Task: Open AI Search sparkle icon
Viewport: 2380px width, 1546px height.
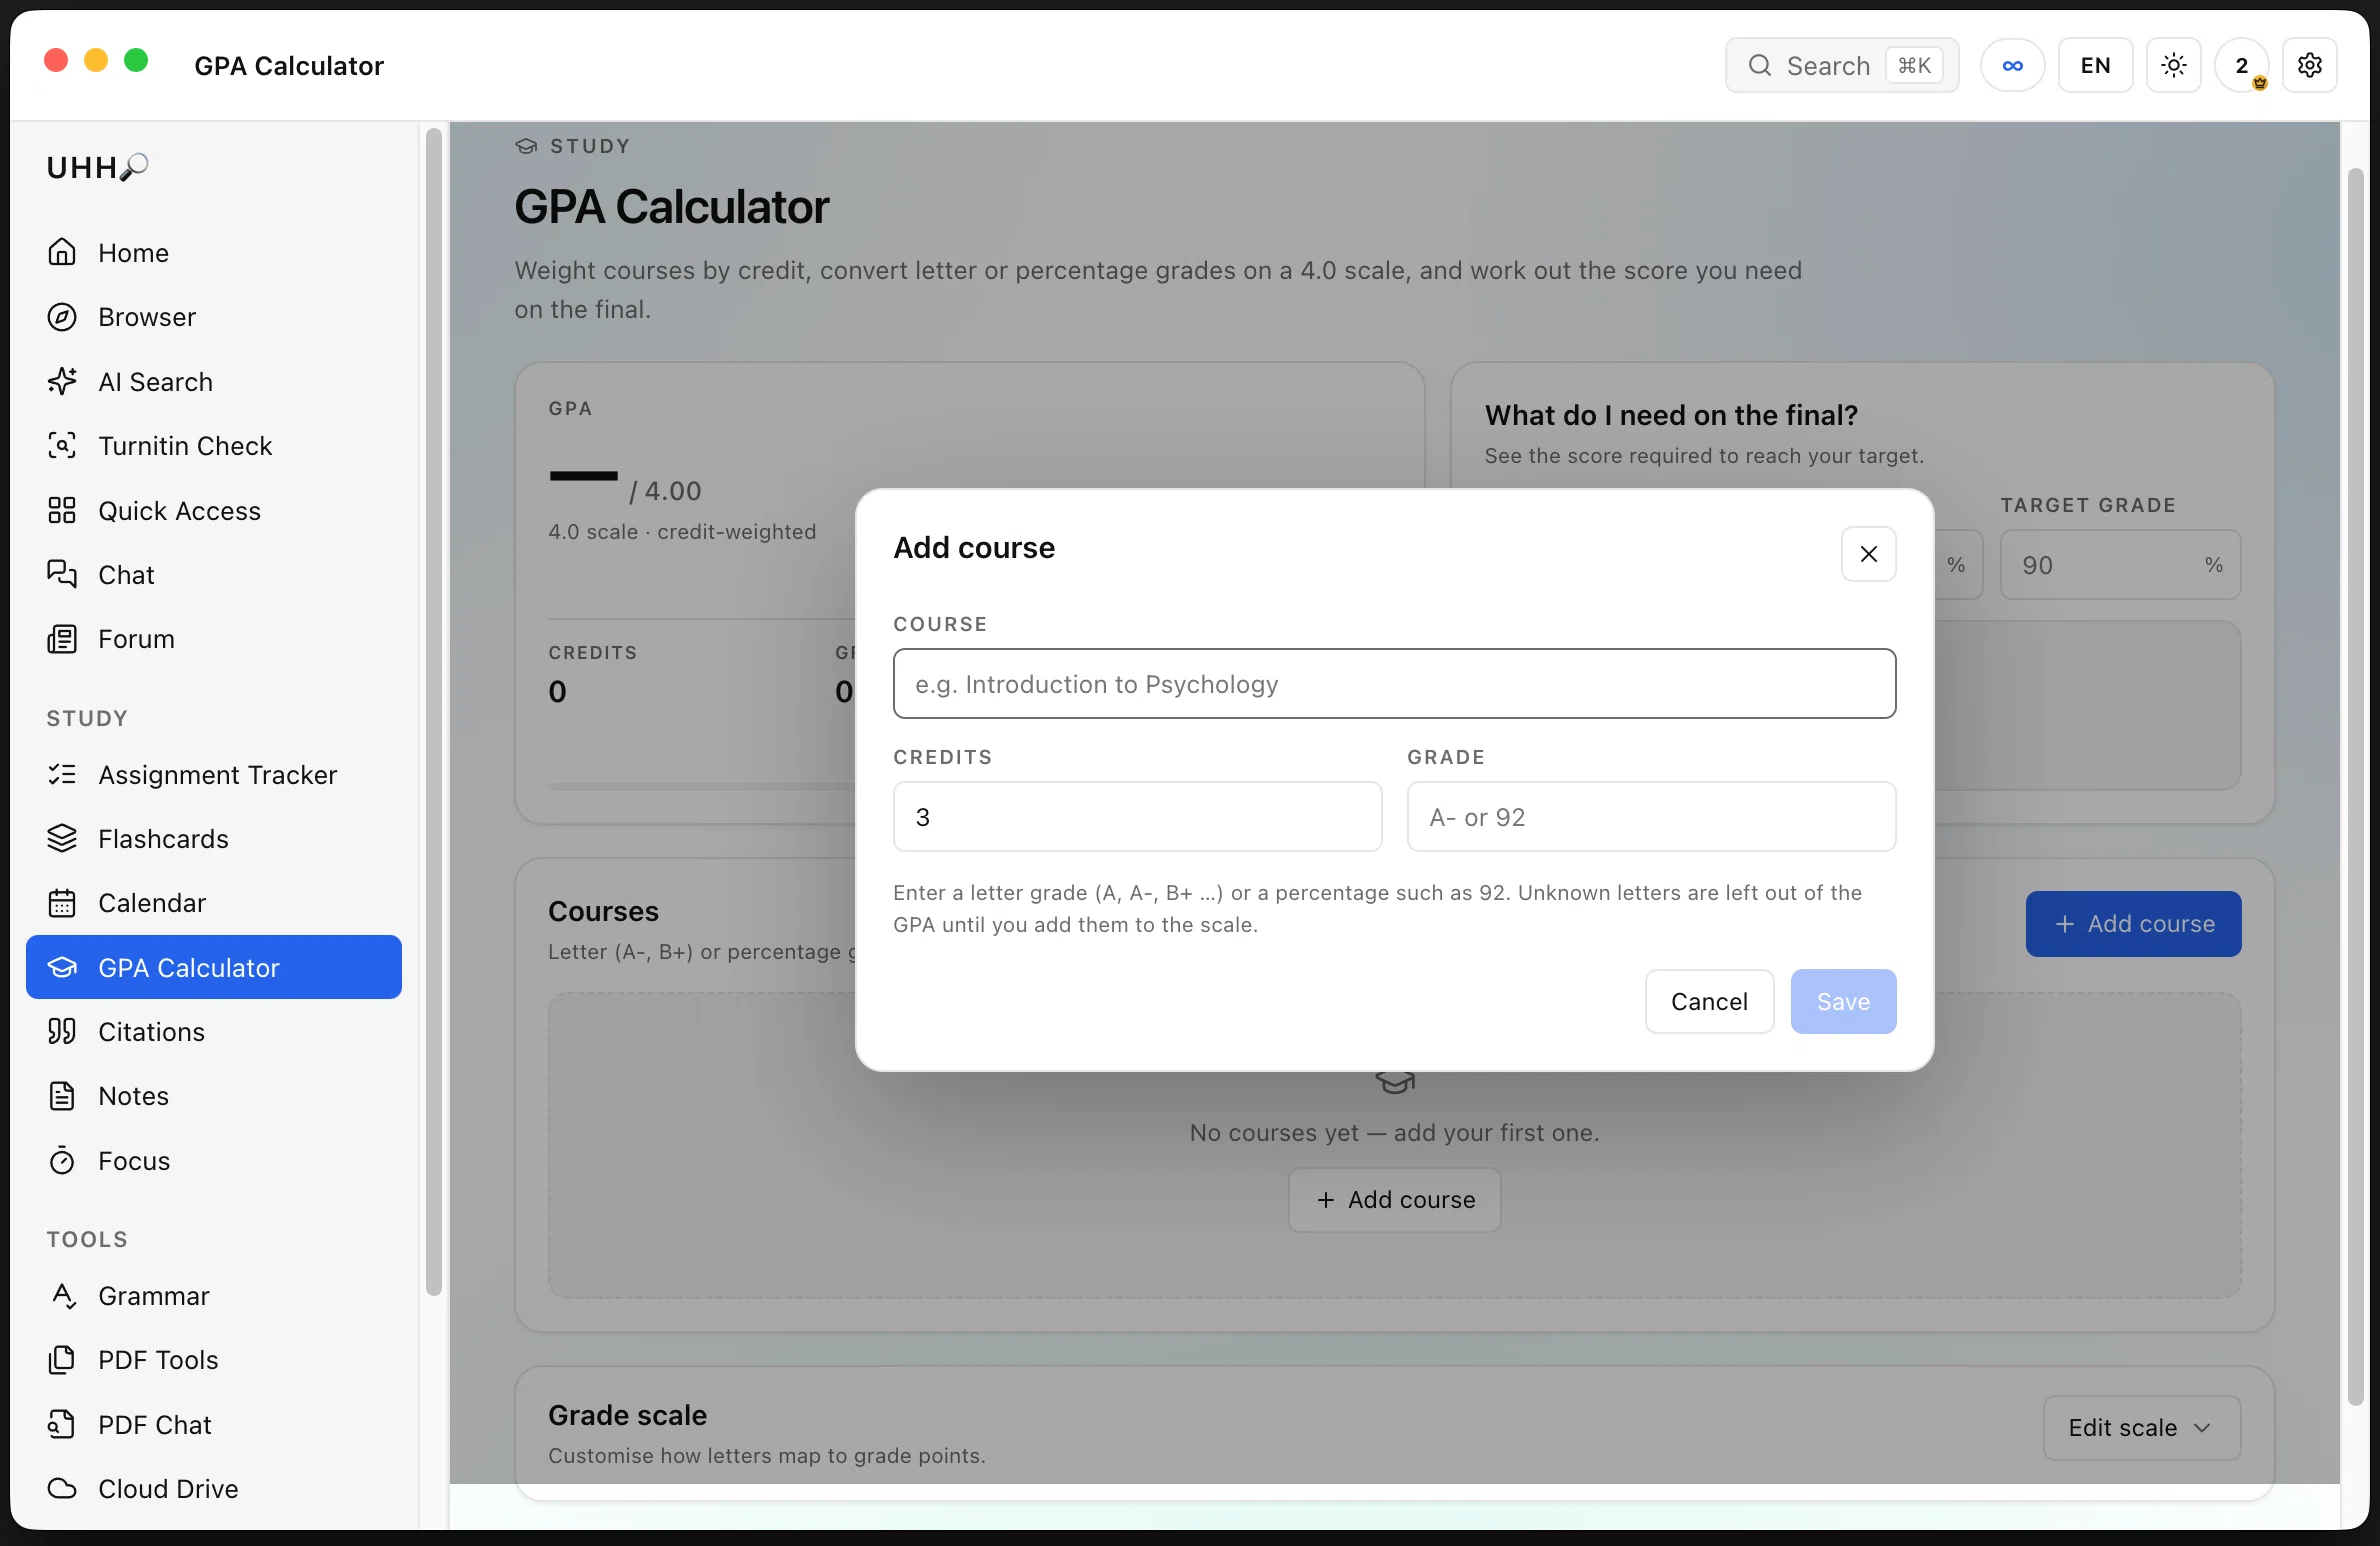Action: pyautogui.click(x=62, y=381)
